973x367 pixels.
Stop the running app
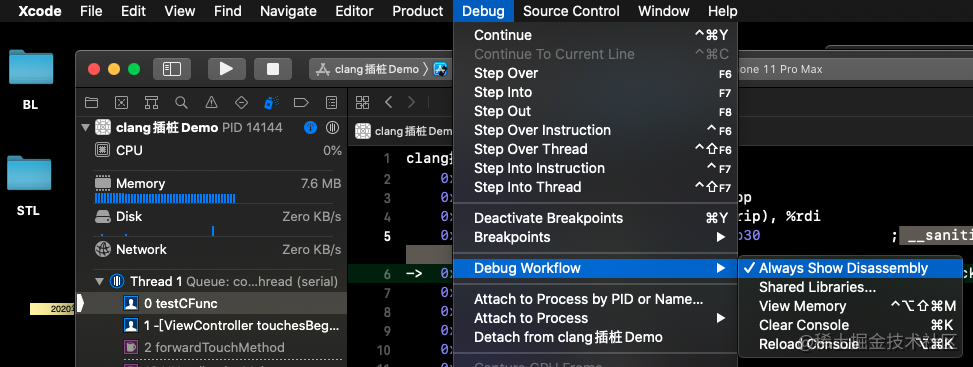pyautogui.click(x=272, y=69)
